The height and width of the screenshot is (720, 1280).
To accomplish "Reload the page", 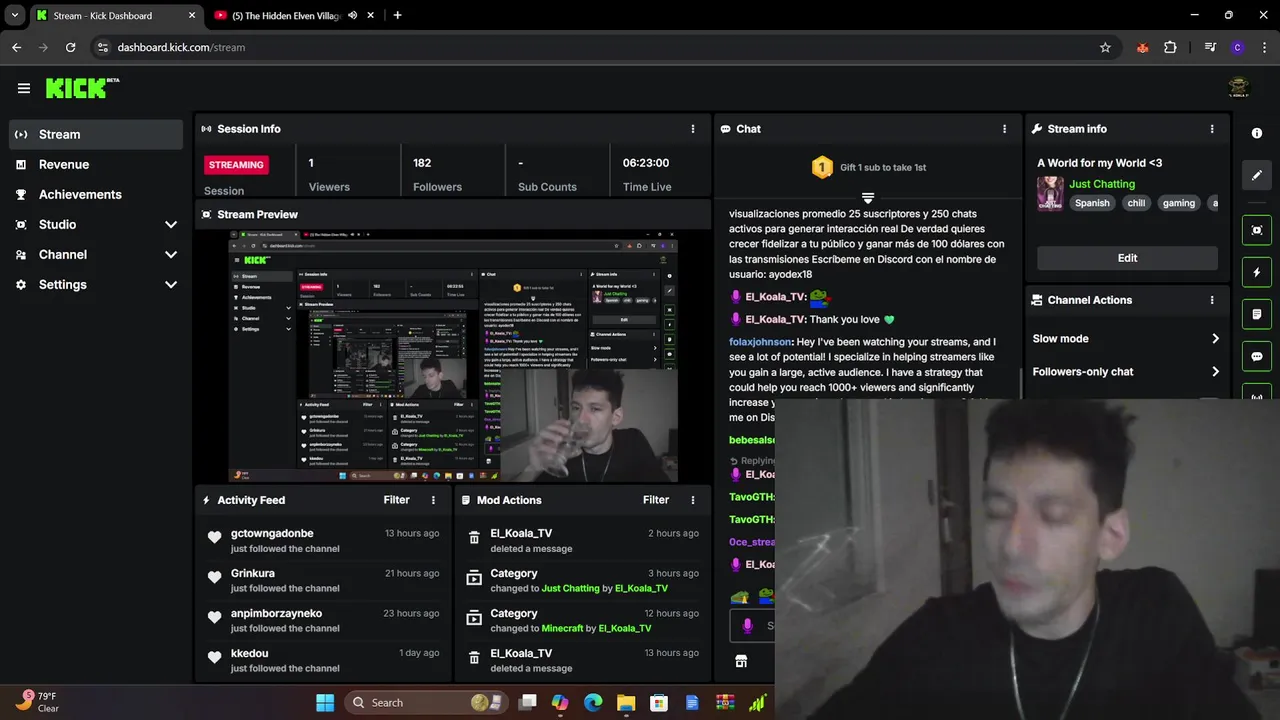I will (70, 47).
